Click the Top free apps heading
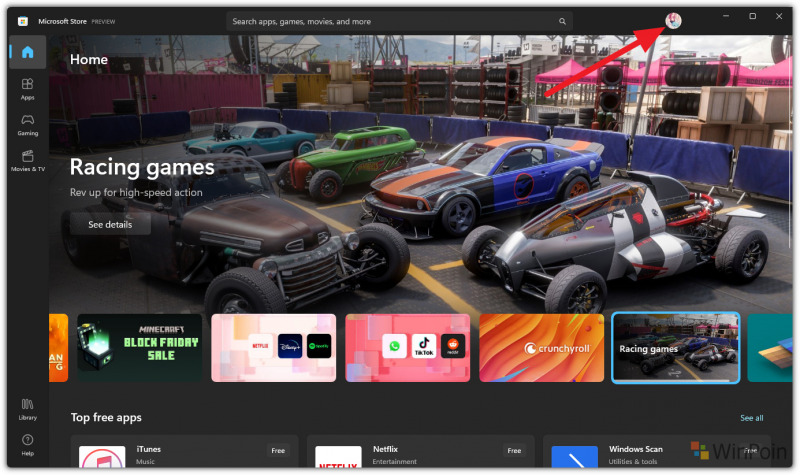Viewport: 800px width, 475px height. (x=106, y=417)
